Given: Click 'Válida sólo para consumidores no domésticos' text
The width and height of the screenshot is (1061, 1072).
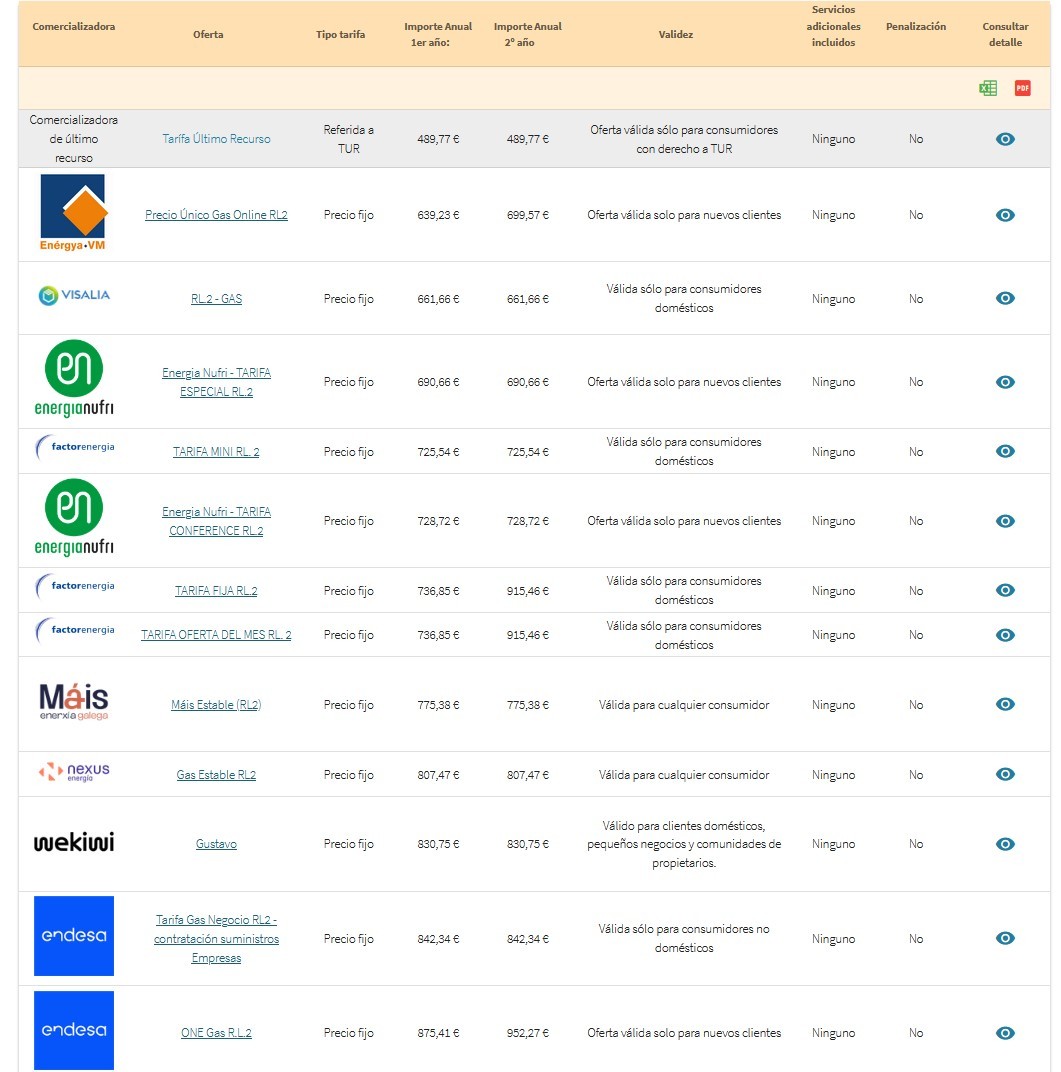Looking at the screenshot, I should point(684,939).
